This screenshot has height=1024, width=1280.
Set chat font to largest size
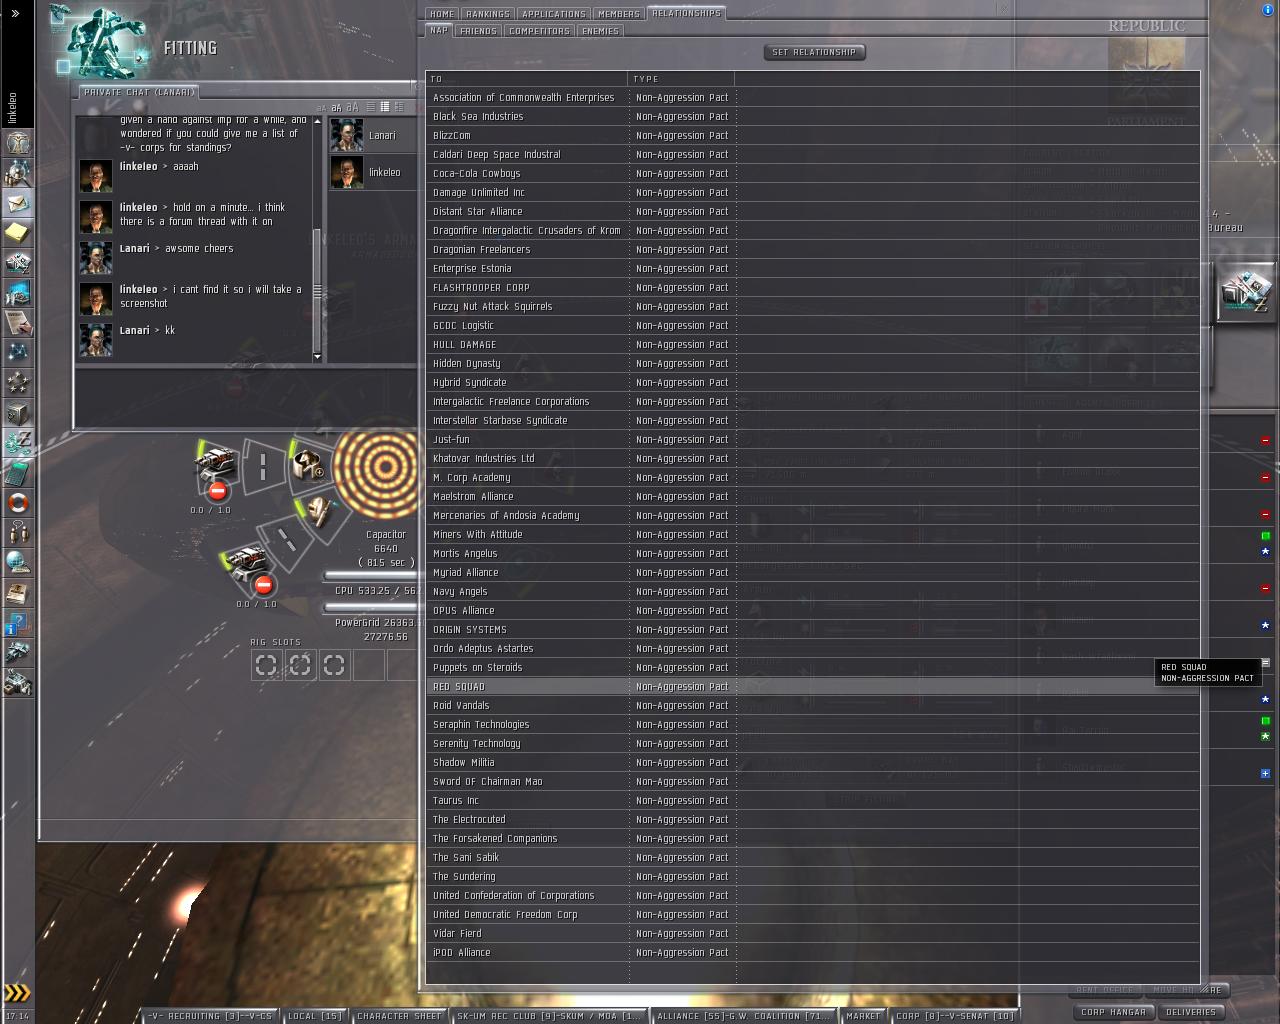click(x=352, y=107)
